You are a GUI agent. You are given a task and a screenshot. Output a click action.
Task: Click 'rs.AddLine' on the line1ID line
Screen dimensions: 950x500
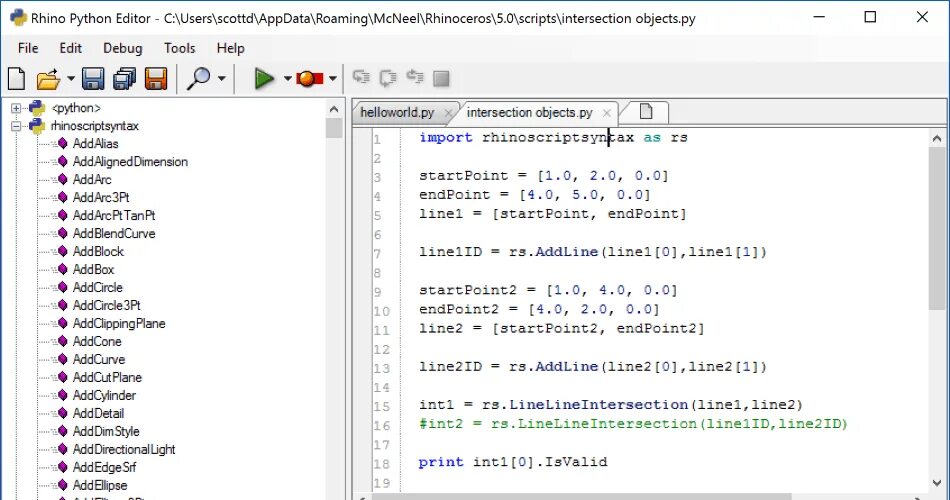pos(553,252)
